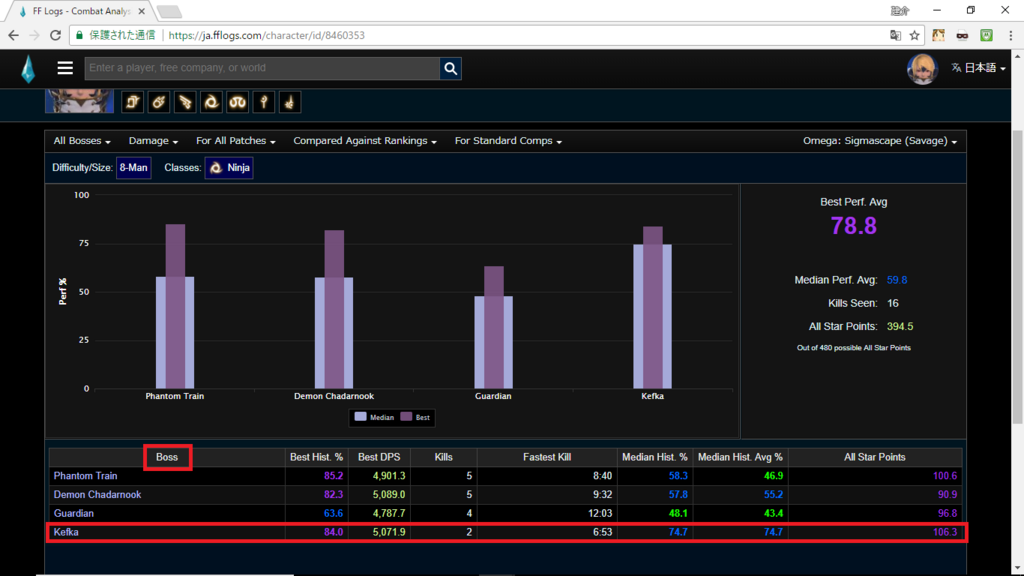Open For All Patches dropdown
Viewport: 1024px width, 576px height.
click(236, 140)
